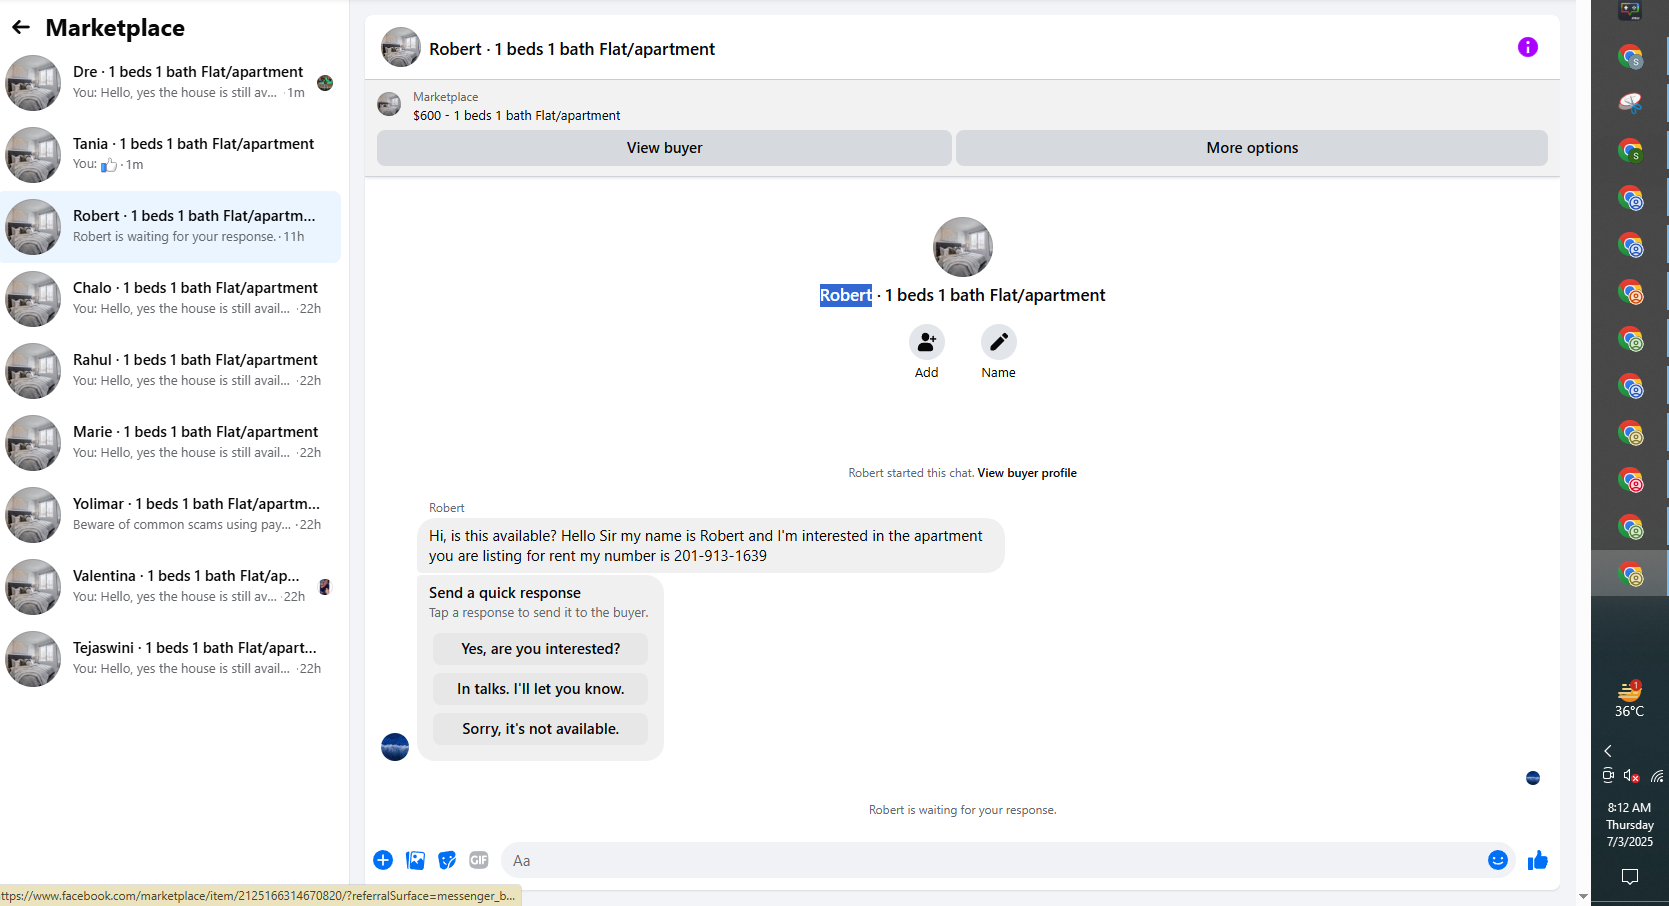
Task: Open the network Wi-Fi tray icon
Action: (x=1656, y=776)
